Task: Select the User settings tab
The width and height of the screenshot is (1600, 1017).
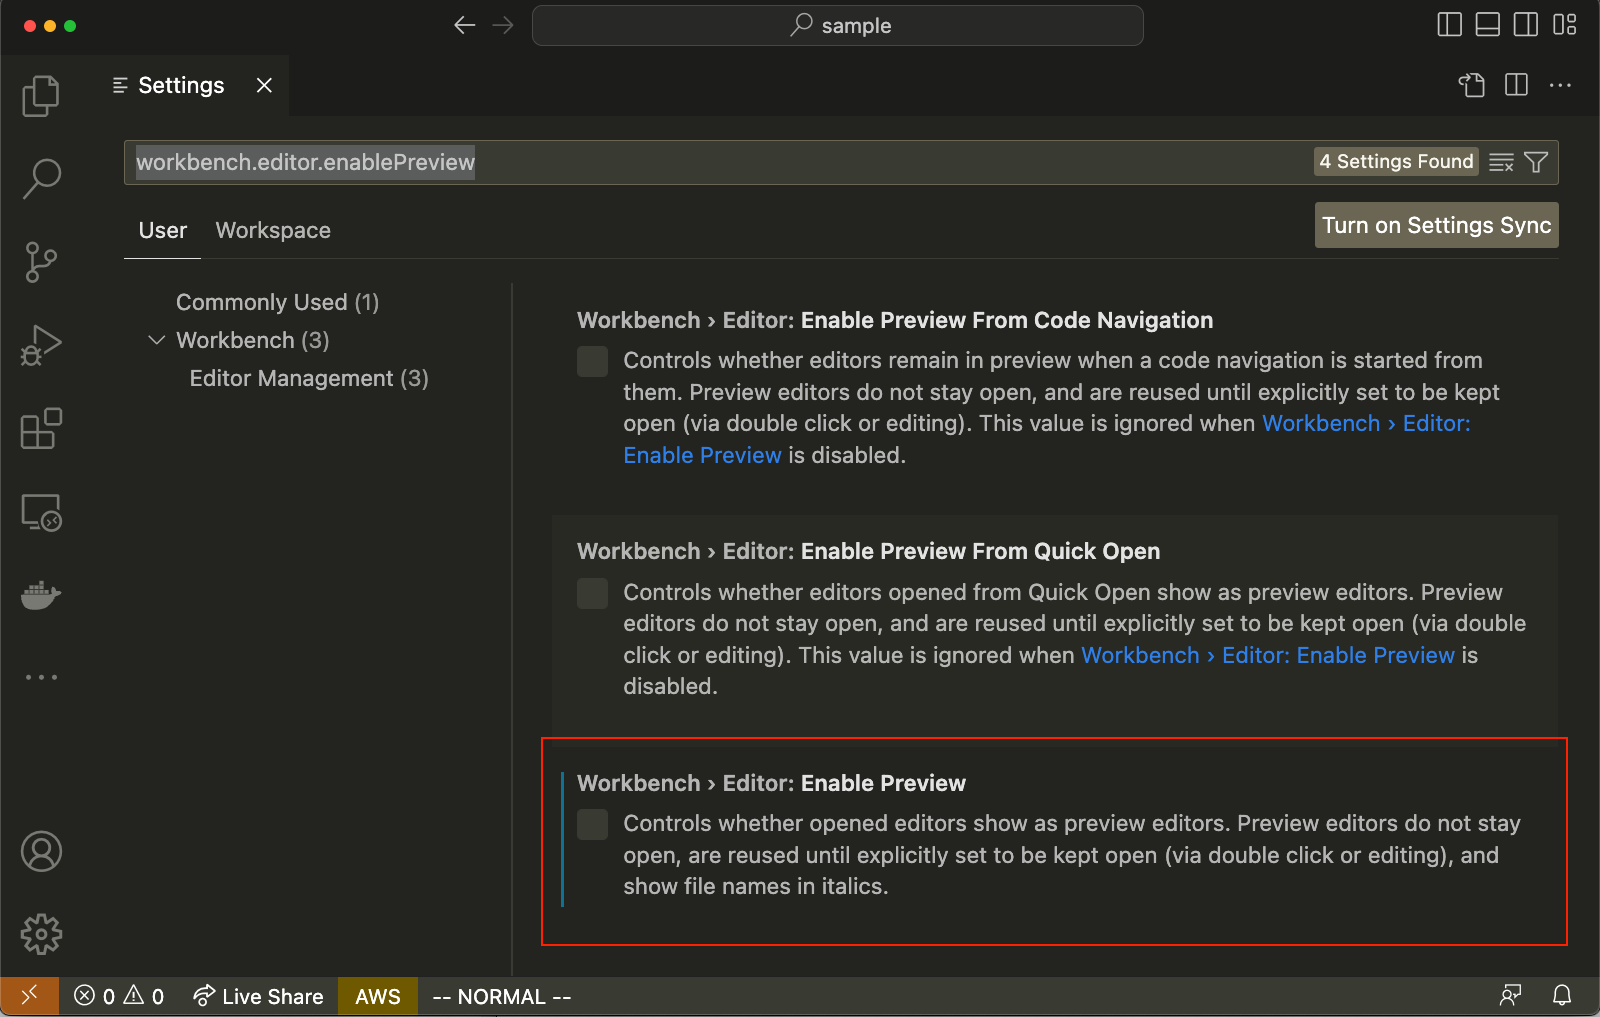Action: coord(162,230)
